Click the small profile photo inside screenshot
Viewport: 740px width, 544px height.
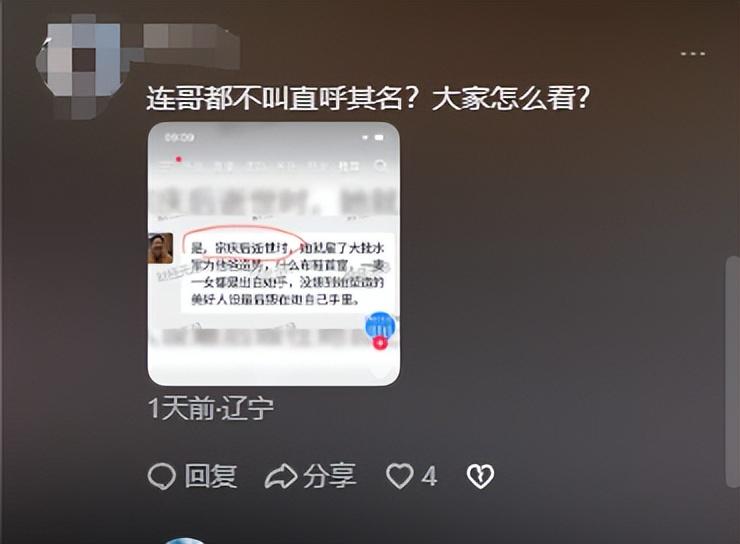point(160,248)
